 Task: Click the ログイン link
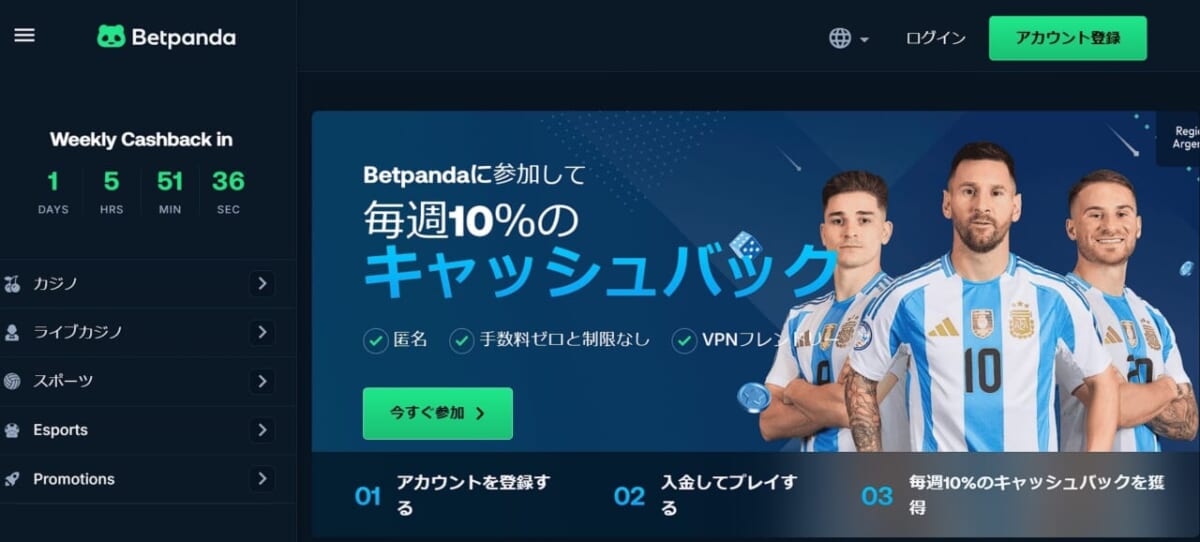point(936,38)
